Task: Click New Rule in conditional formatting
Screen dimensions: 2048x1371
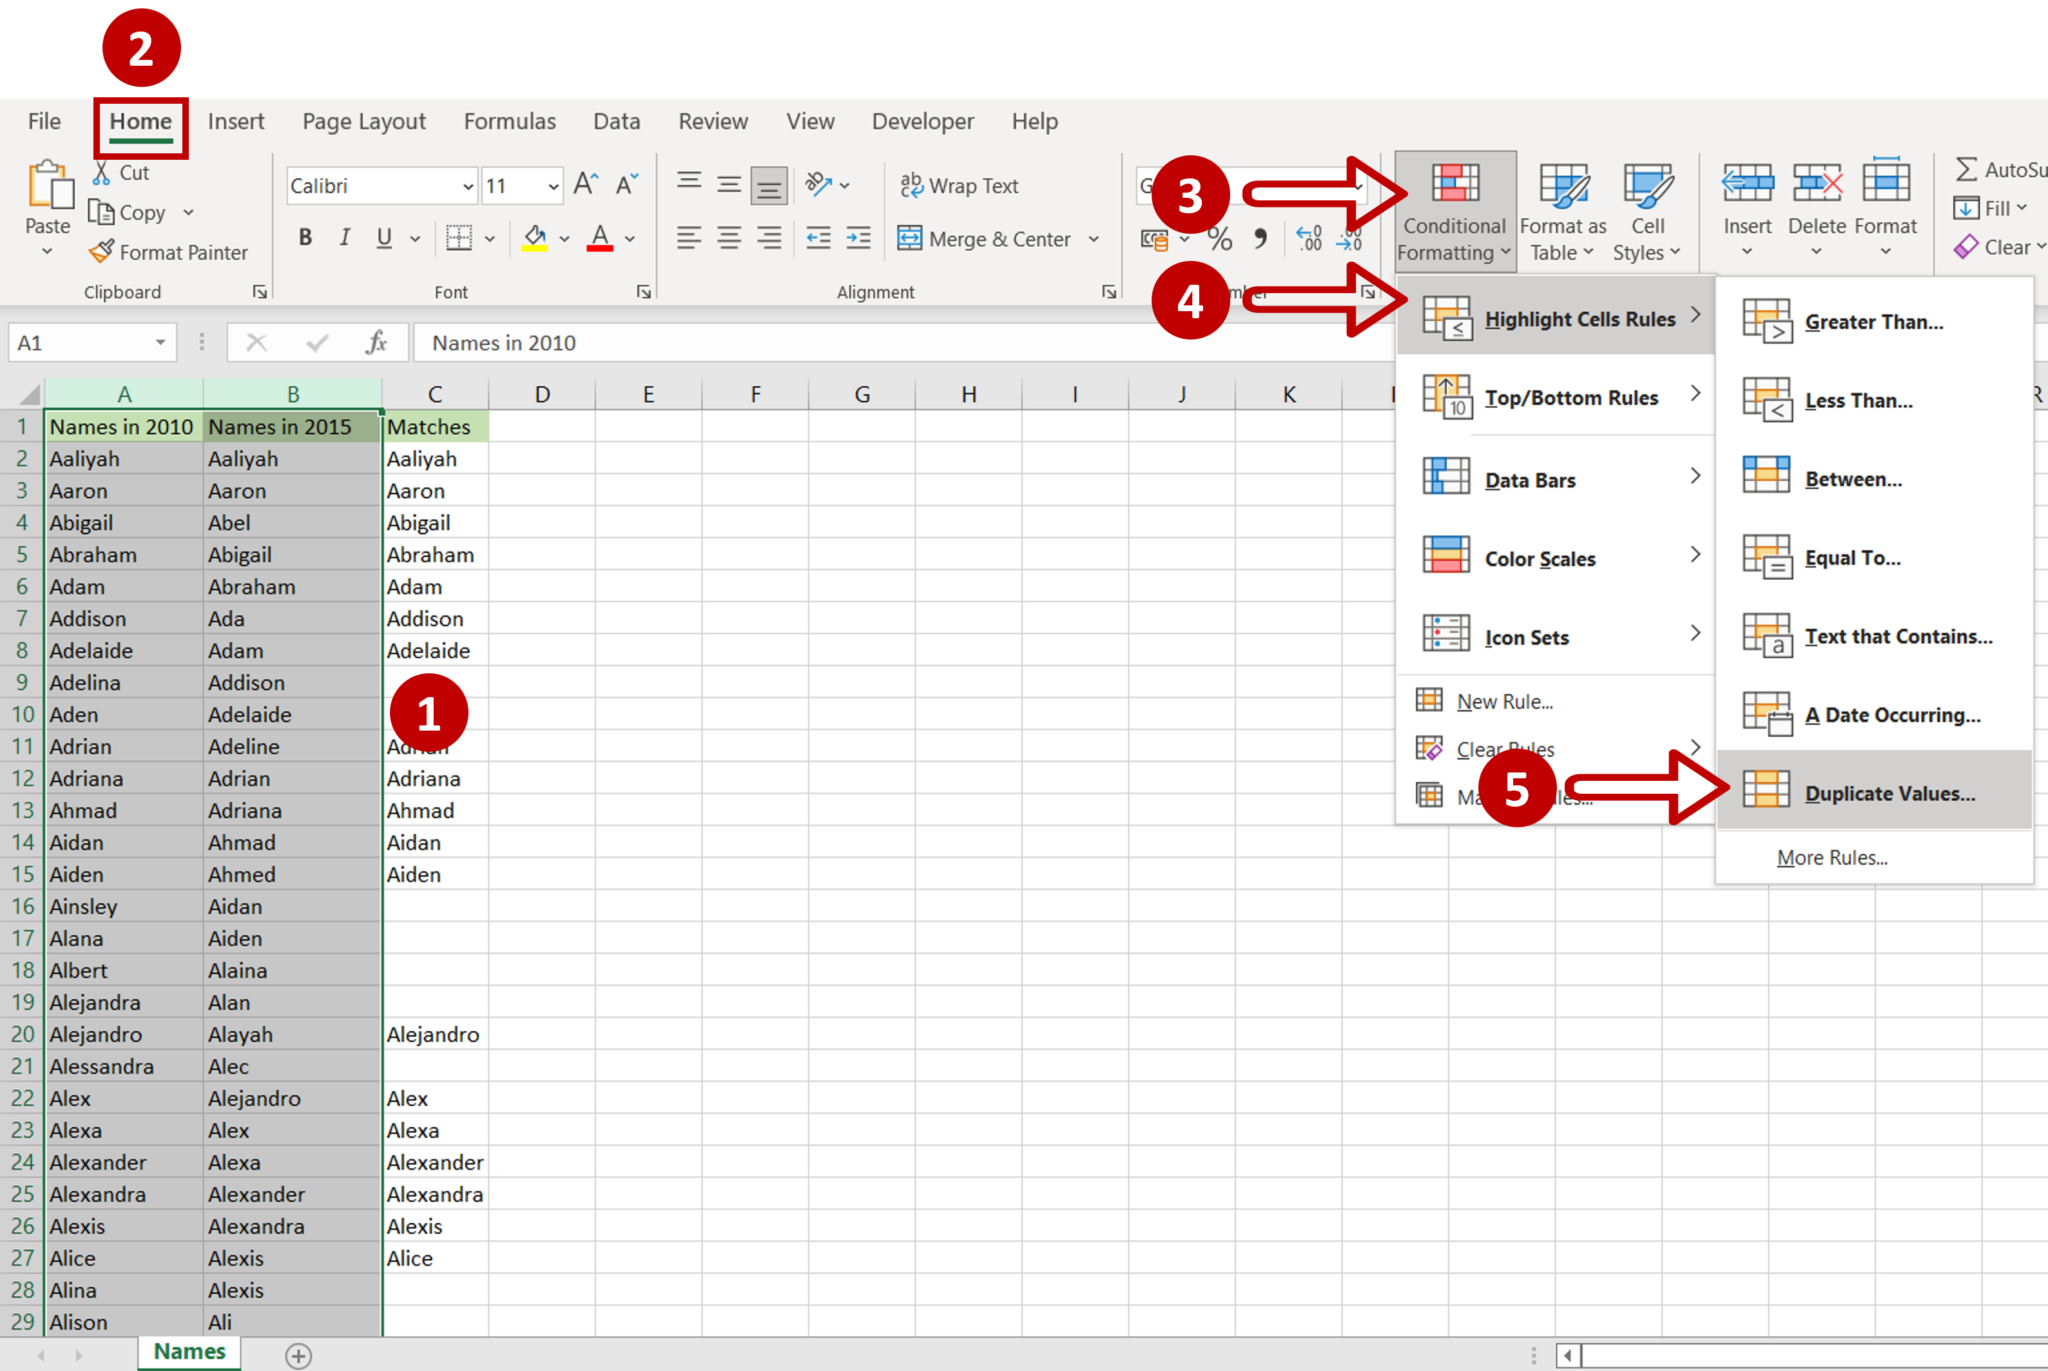Action: (1503, 701)
